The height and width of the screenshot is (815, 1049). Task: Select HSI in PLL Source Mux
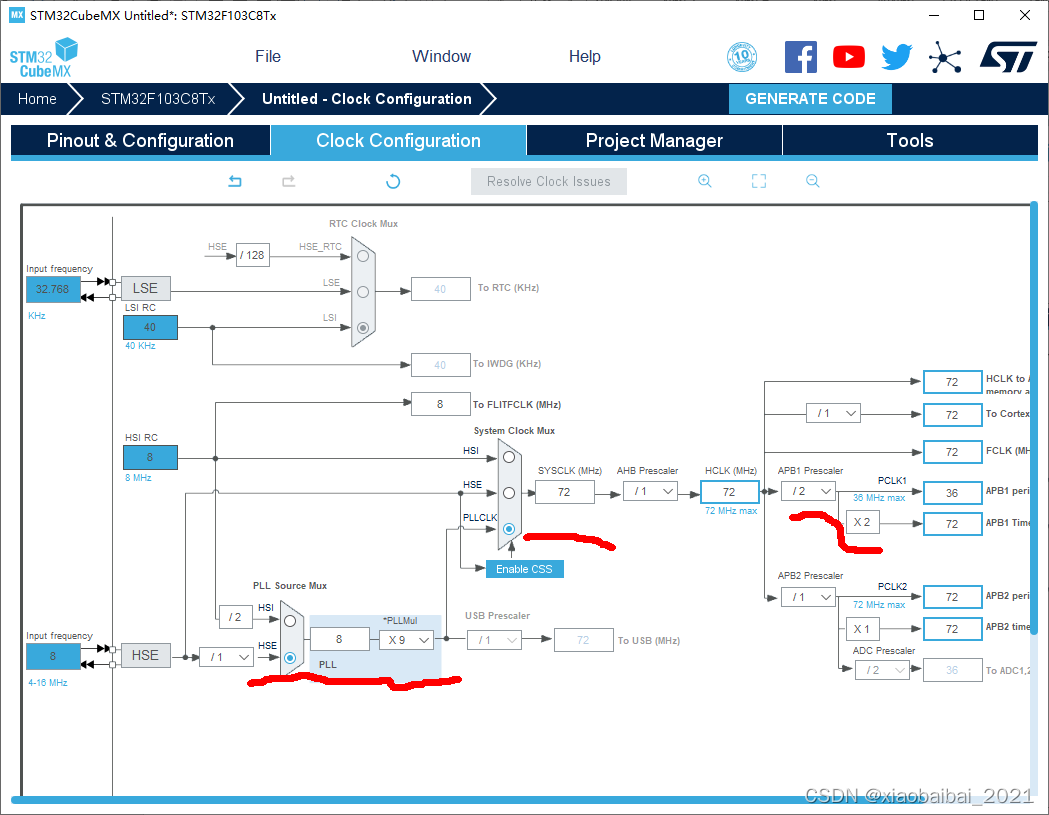click(x=290, y=621)
